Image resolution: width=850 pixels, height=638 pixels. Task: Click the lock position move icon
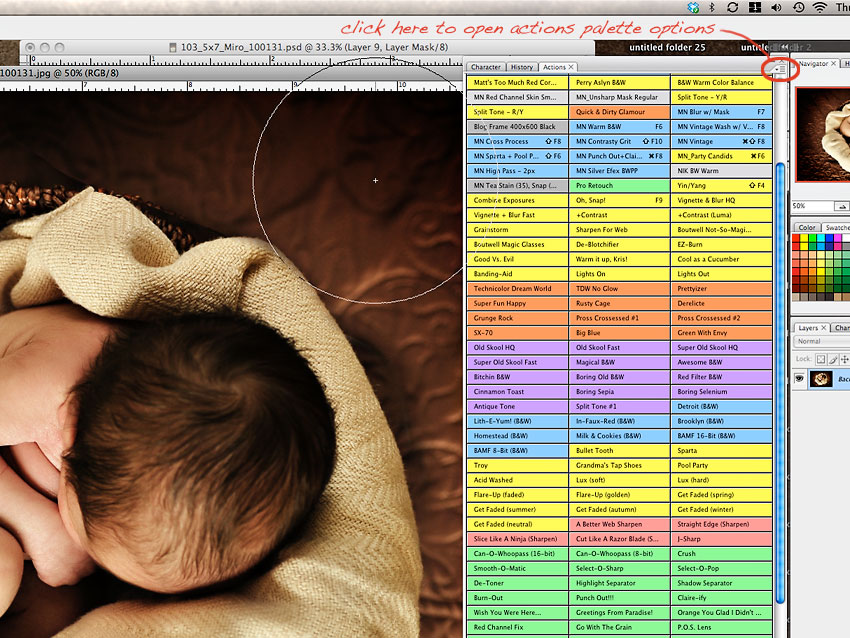[846, 358]
